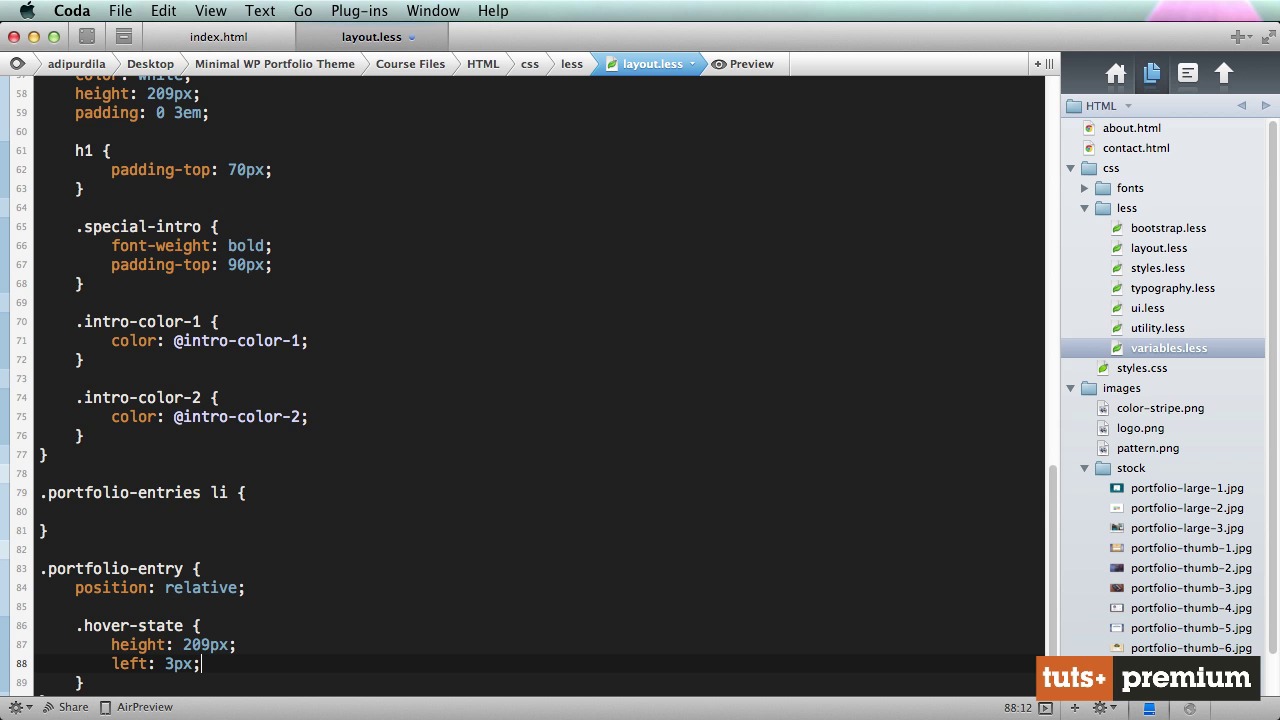Select variables.less file
Image resolution: width=1280 pixels, height=720 pixels.
pyautogui.click(x=1168, y=348)
